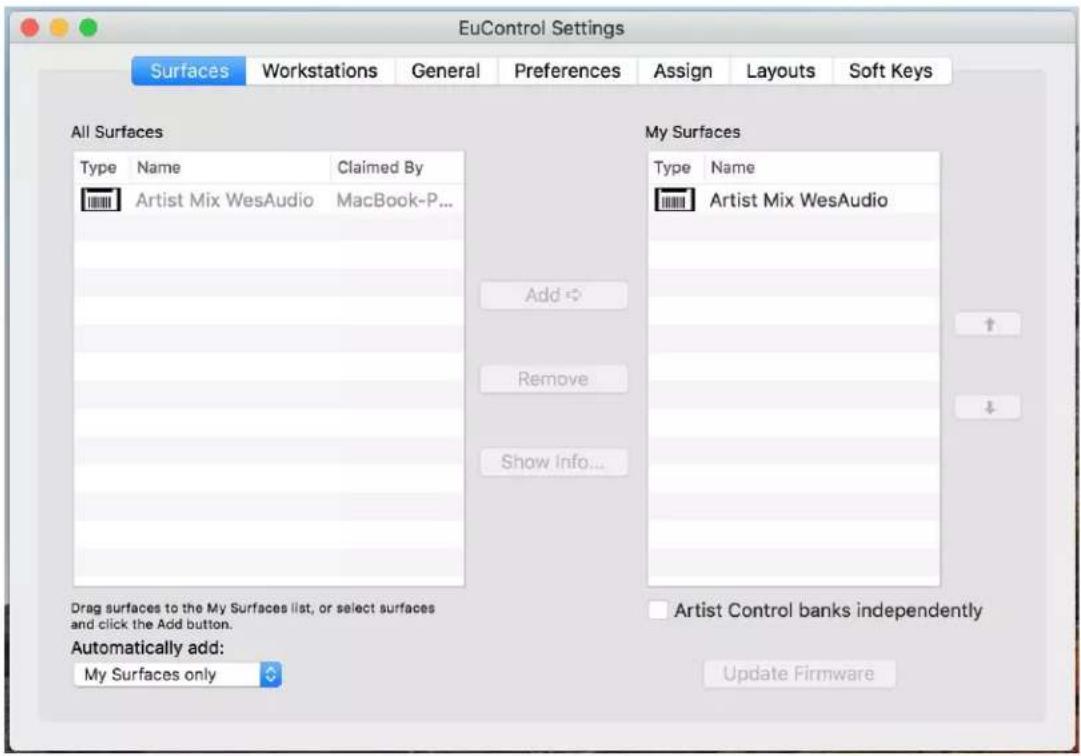The image size is (1081, 756).
Task: Click the Type column header in All Surfaces
Action: click(x=101, y=167)
